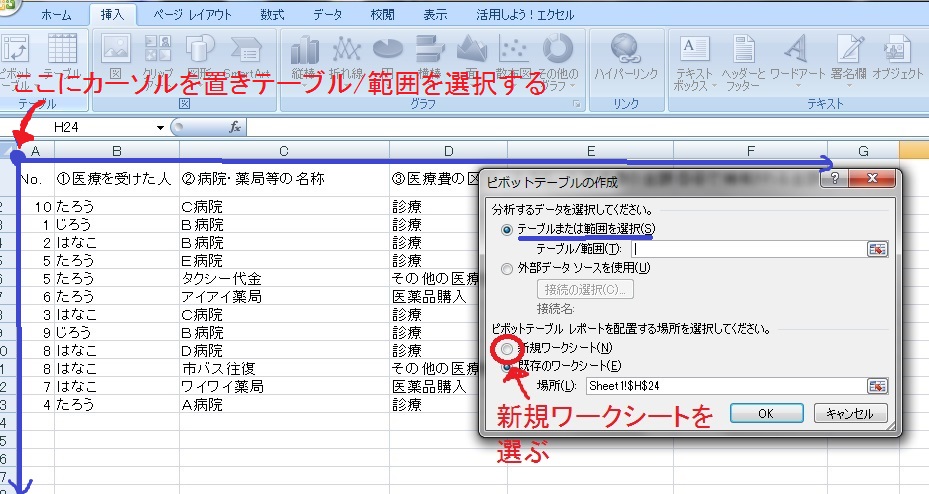
Task: Open the データ tab
Action: tap(327, 14)
